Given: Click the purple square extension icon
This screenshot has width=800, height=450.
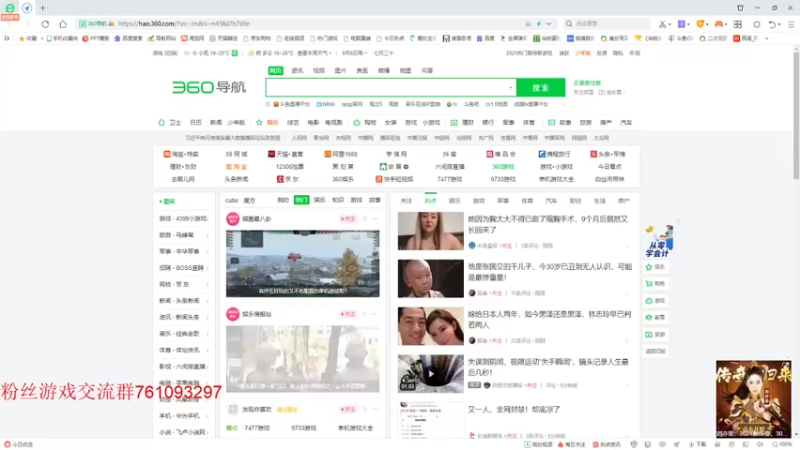Looking at the screenshot, I should click(x=681, y=24).
